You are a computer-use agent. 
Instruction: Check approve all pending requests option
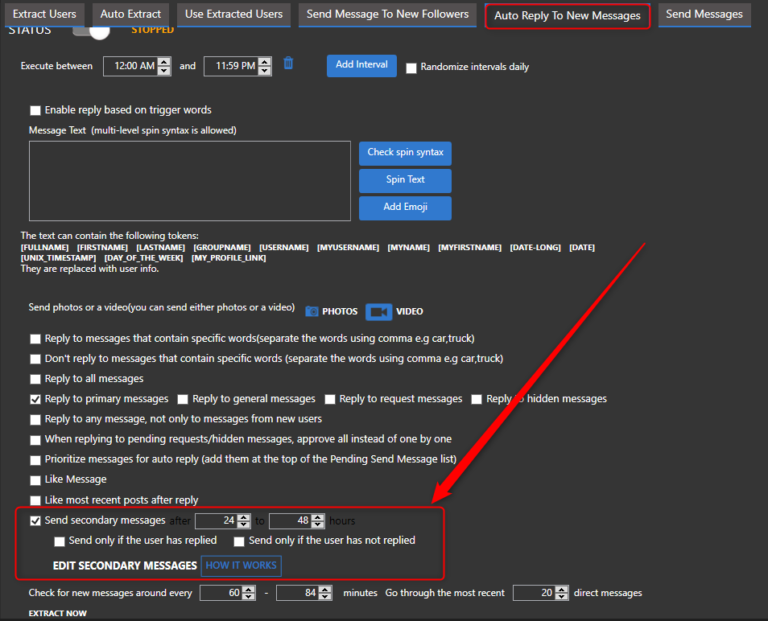[35, 440]
